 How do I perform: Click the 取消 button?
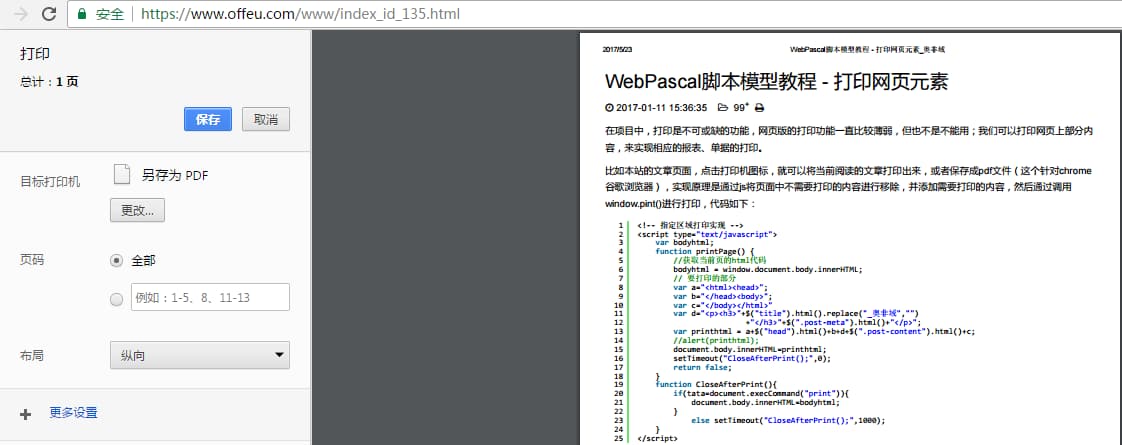[265, 119]
